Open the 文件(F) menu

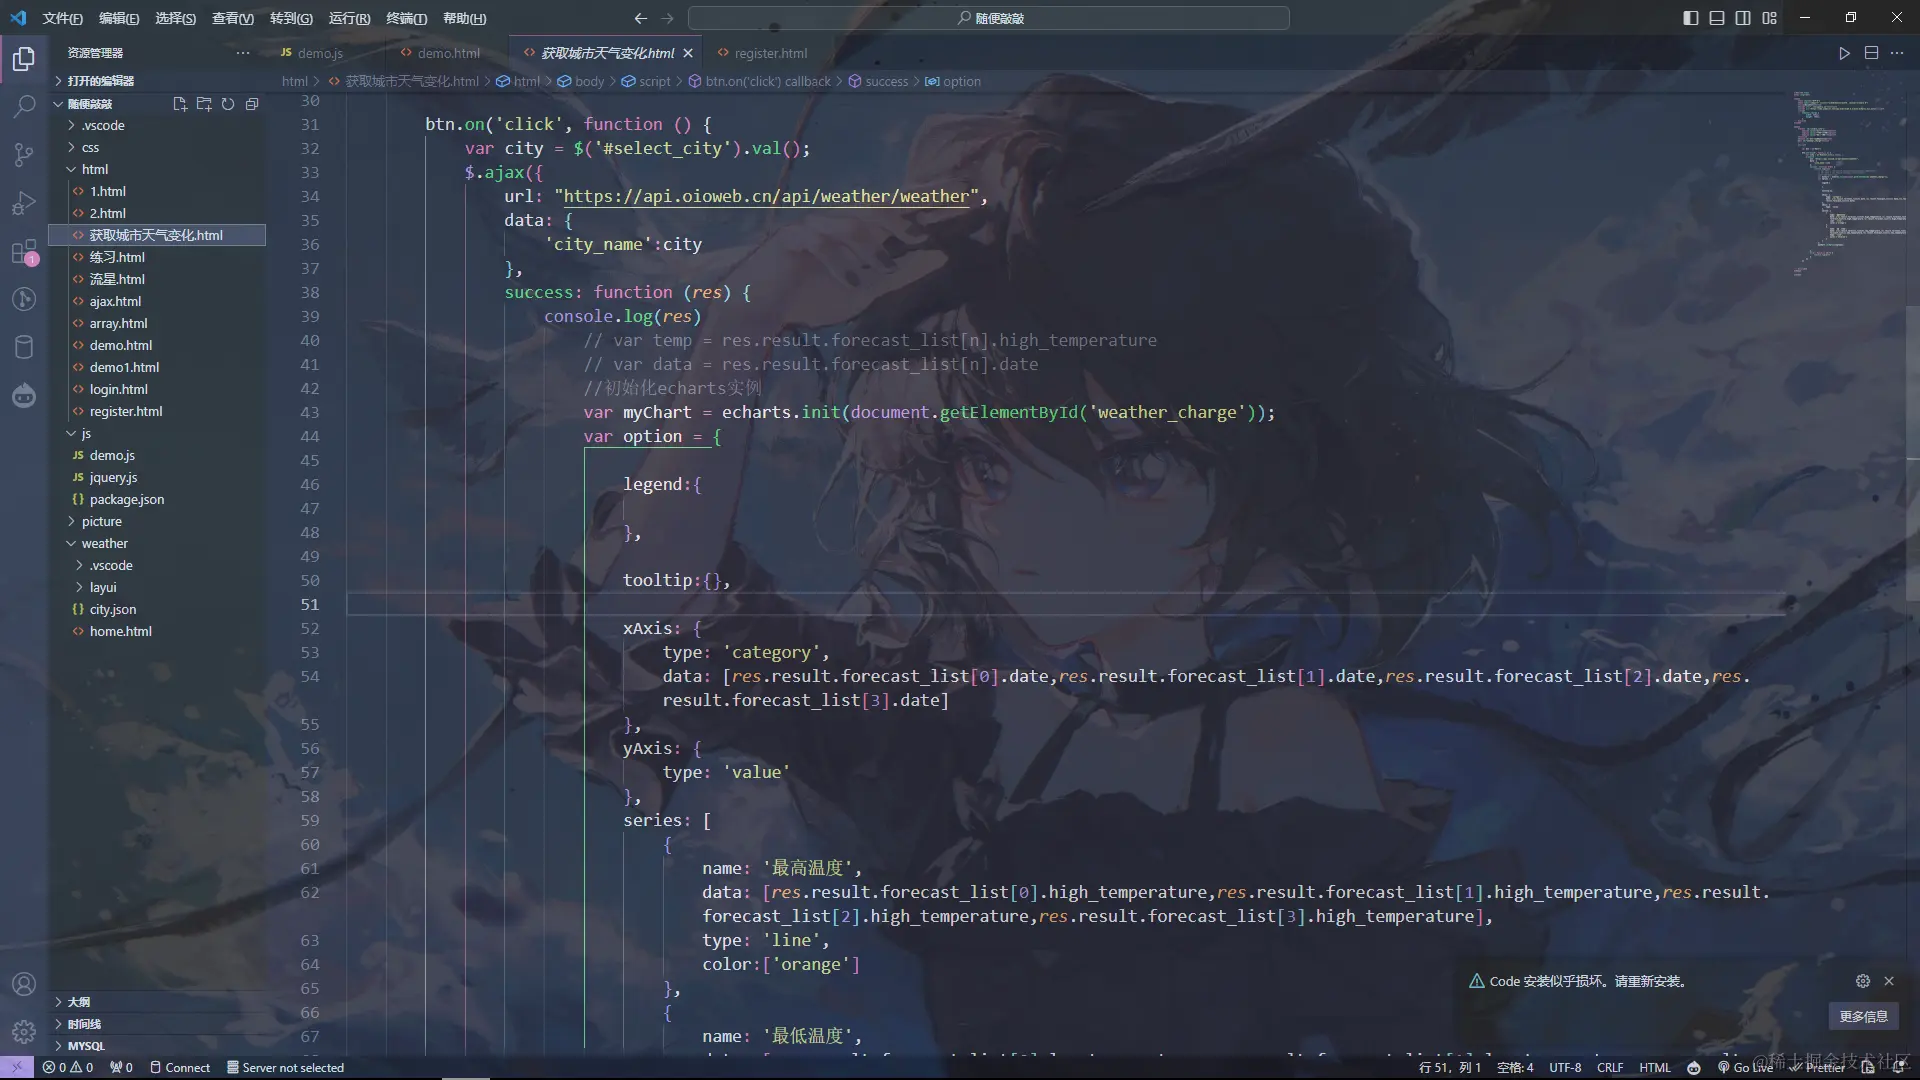pyautogui.click(x=63, y=18)
